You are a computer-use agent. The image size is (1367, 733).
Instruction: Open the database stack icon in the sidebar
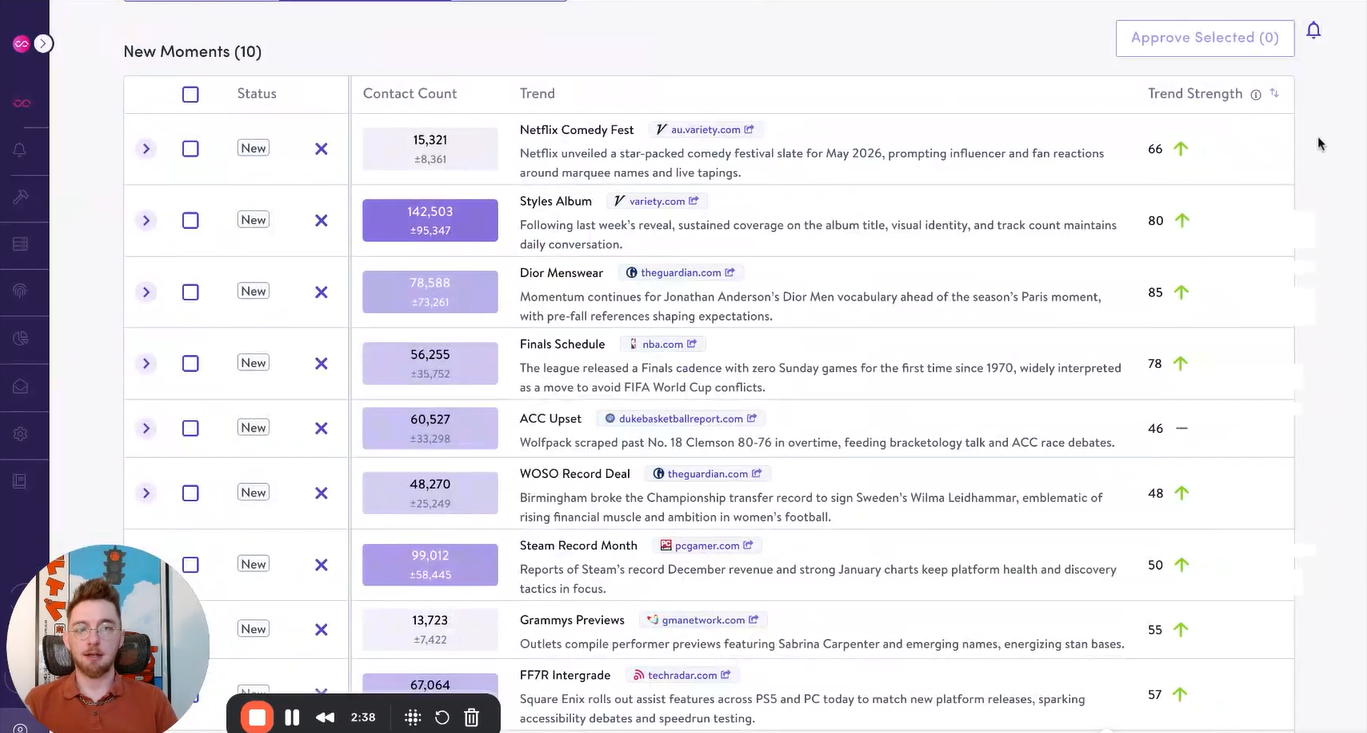tap(20, 244)
